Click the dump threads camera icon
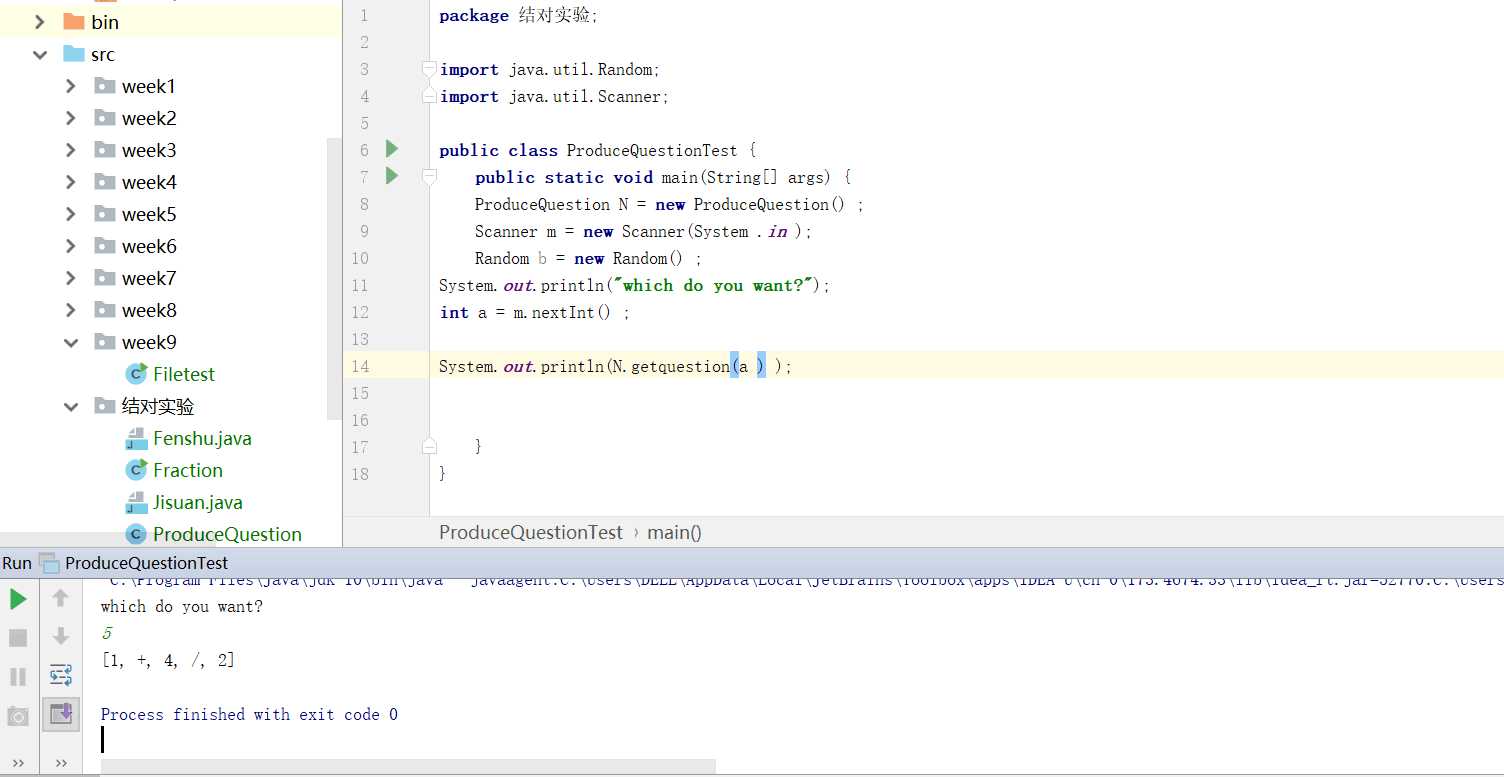Screen dimensions: 1504x777 tap(18, 715)
